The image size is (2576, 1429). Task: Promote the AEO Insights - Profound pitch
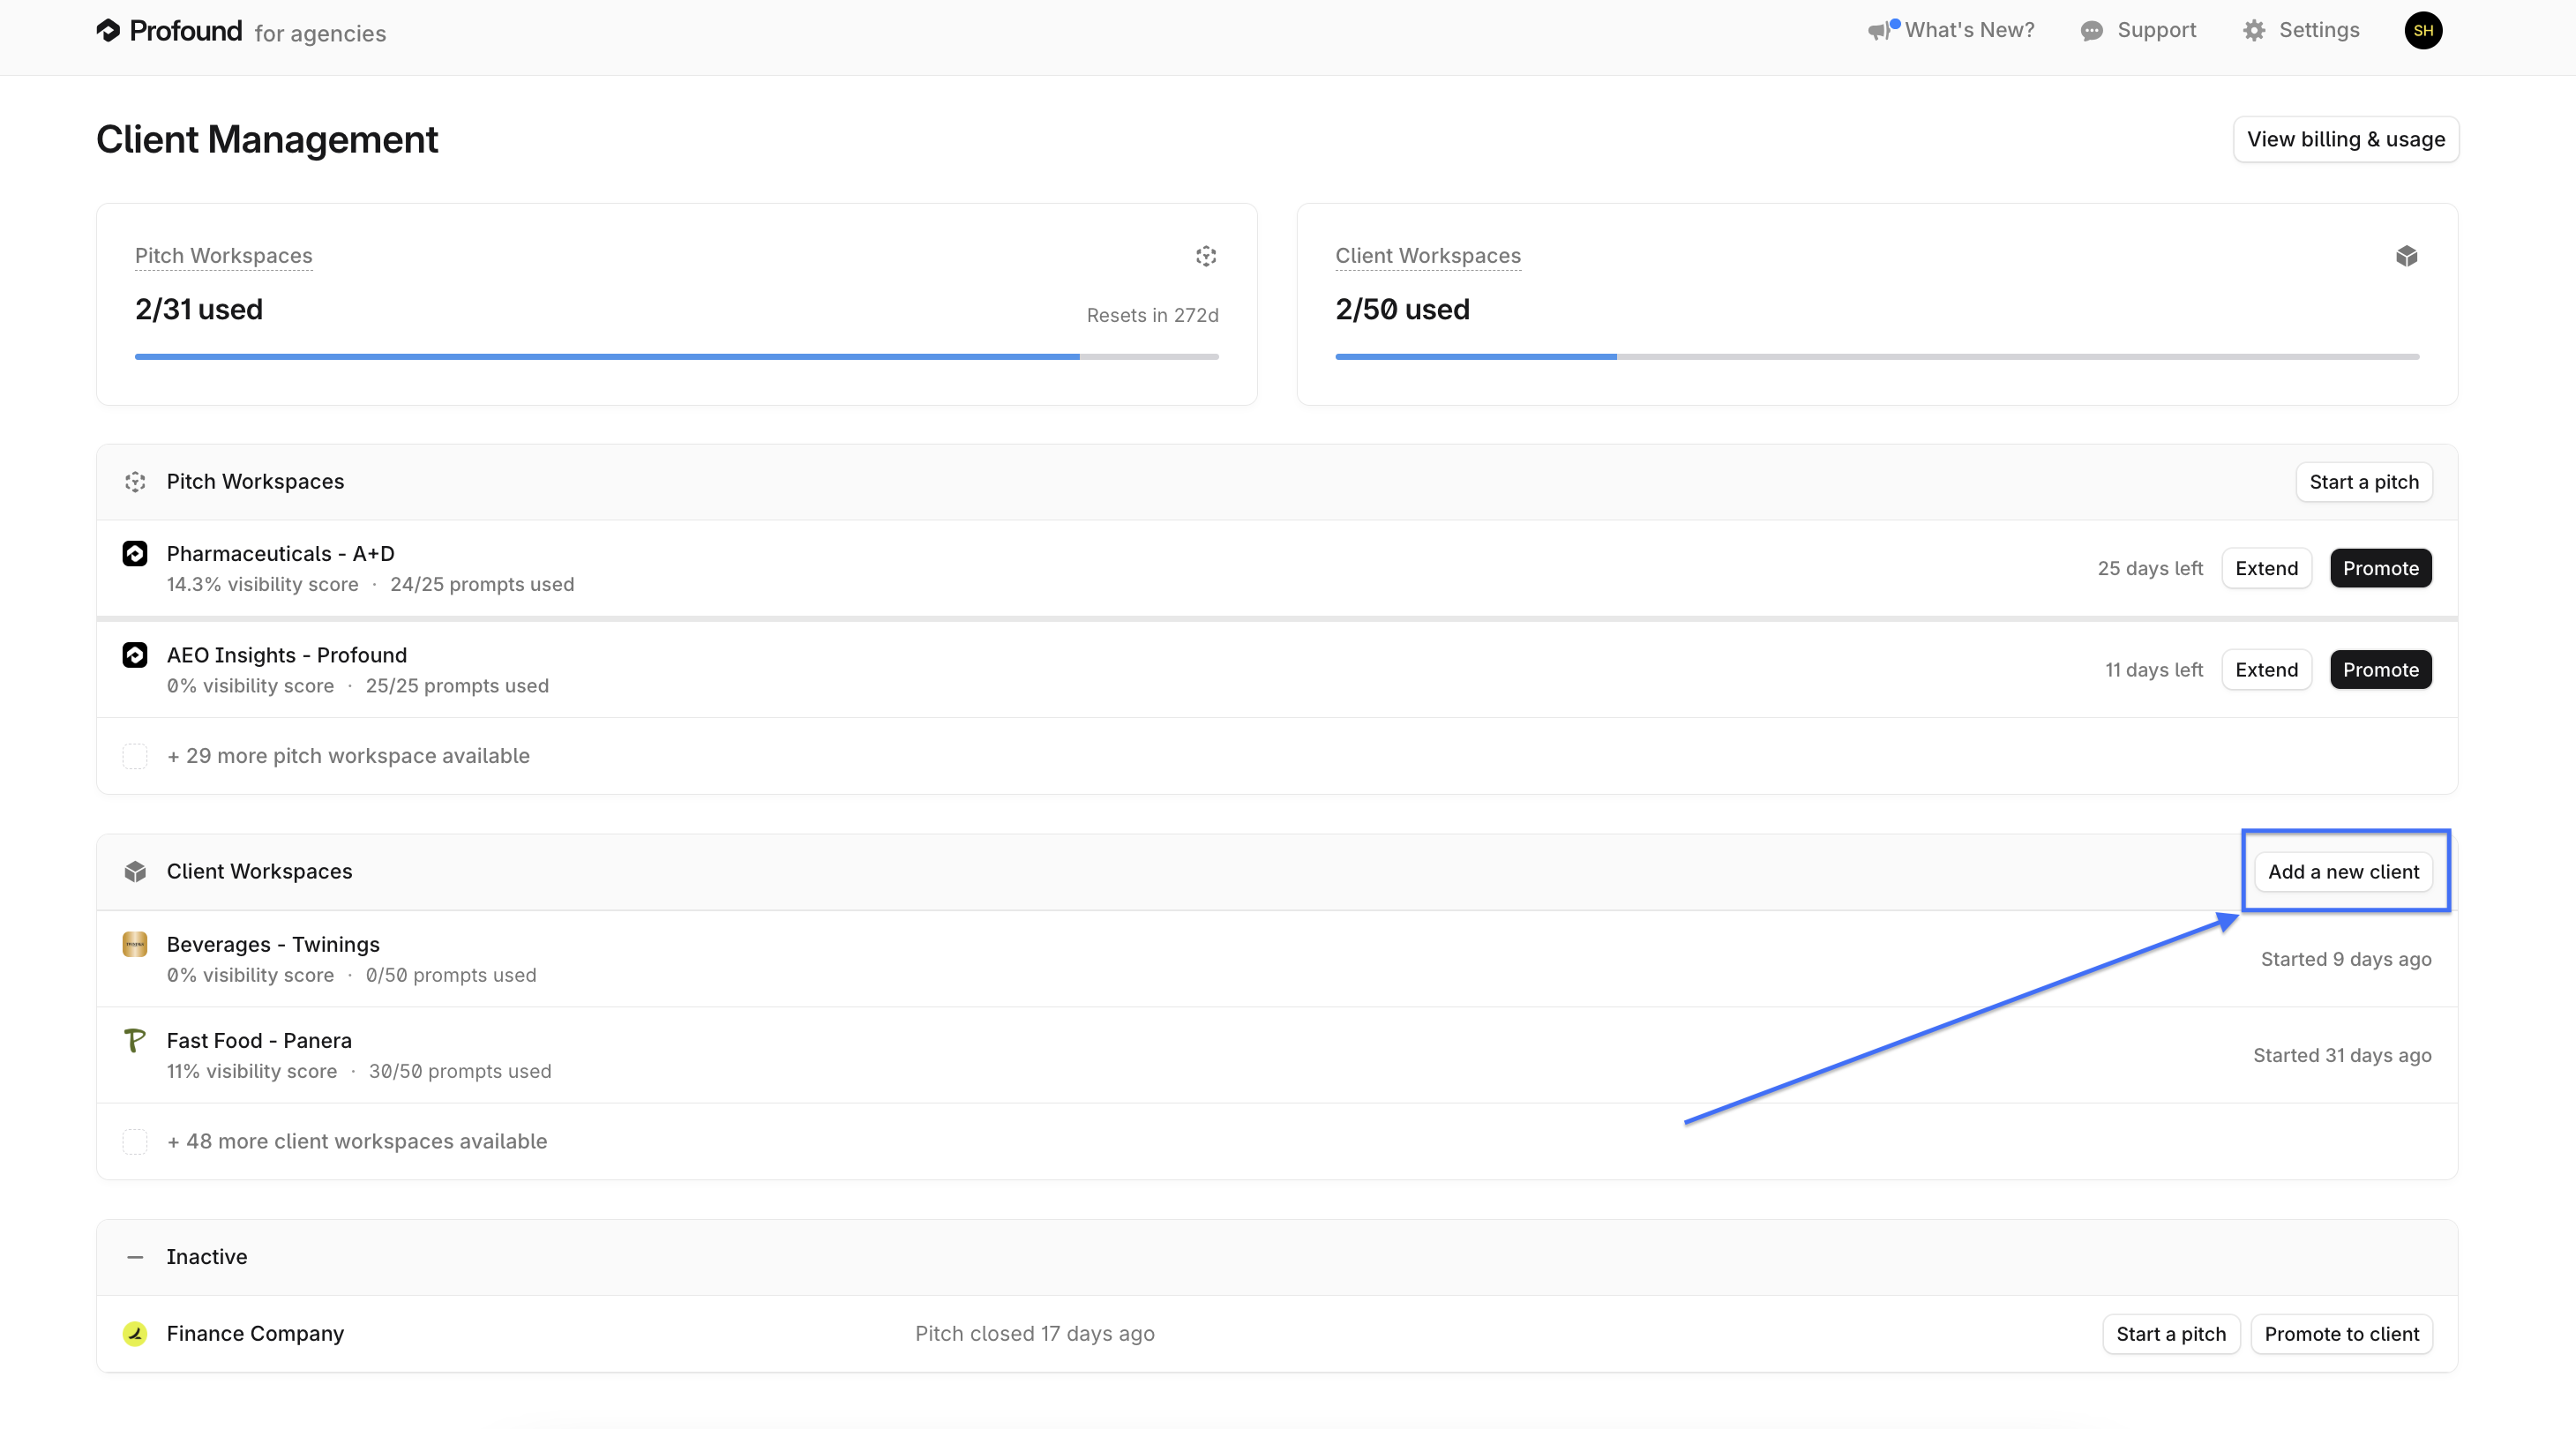click(2381, 670)
